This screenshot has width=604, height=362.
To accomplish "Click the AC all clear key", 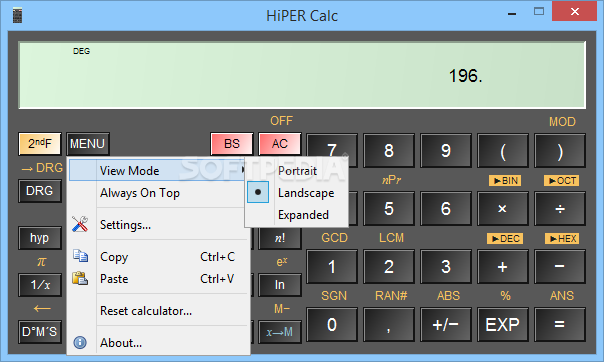I will point(280,144).
